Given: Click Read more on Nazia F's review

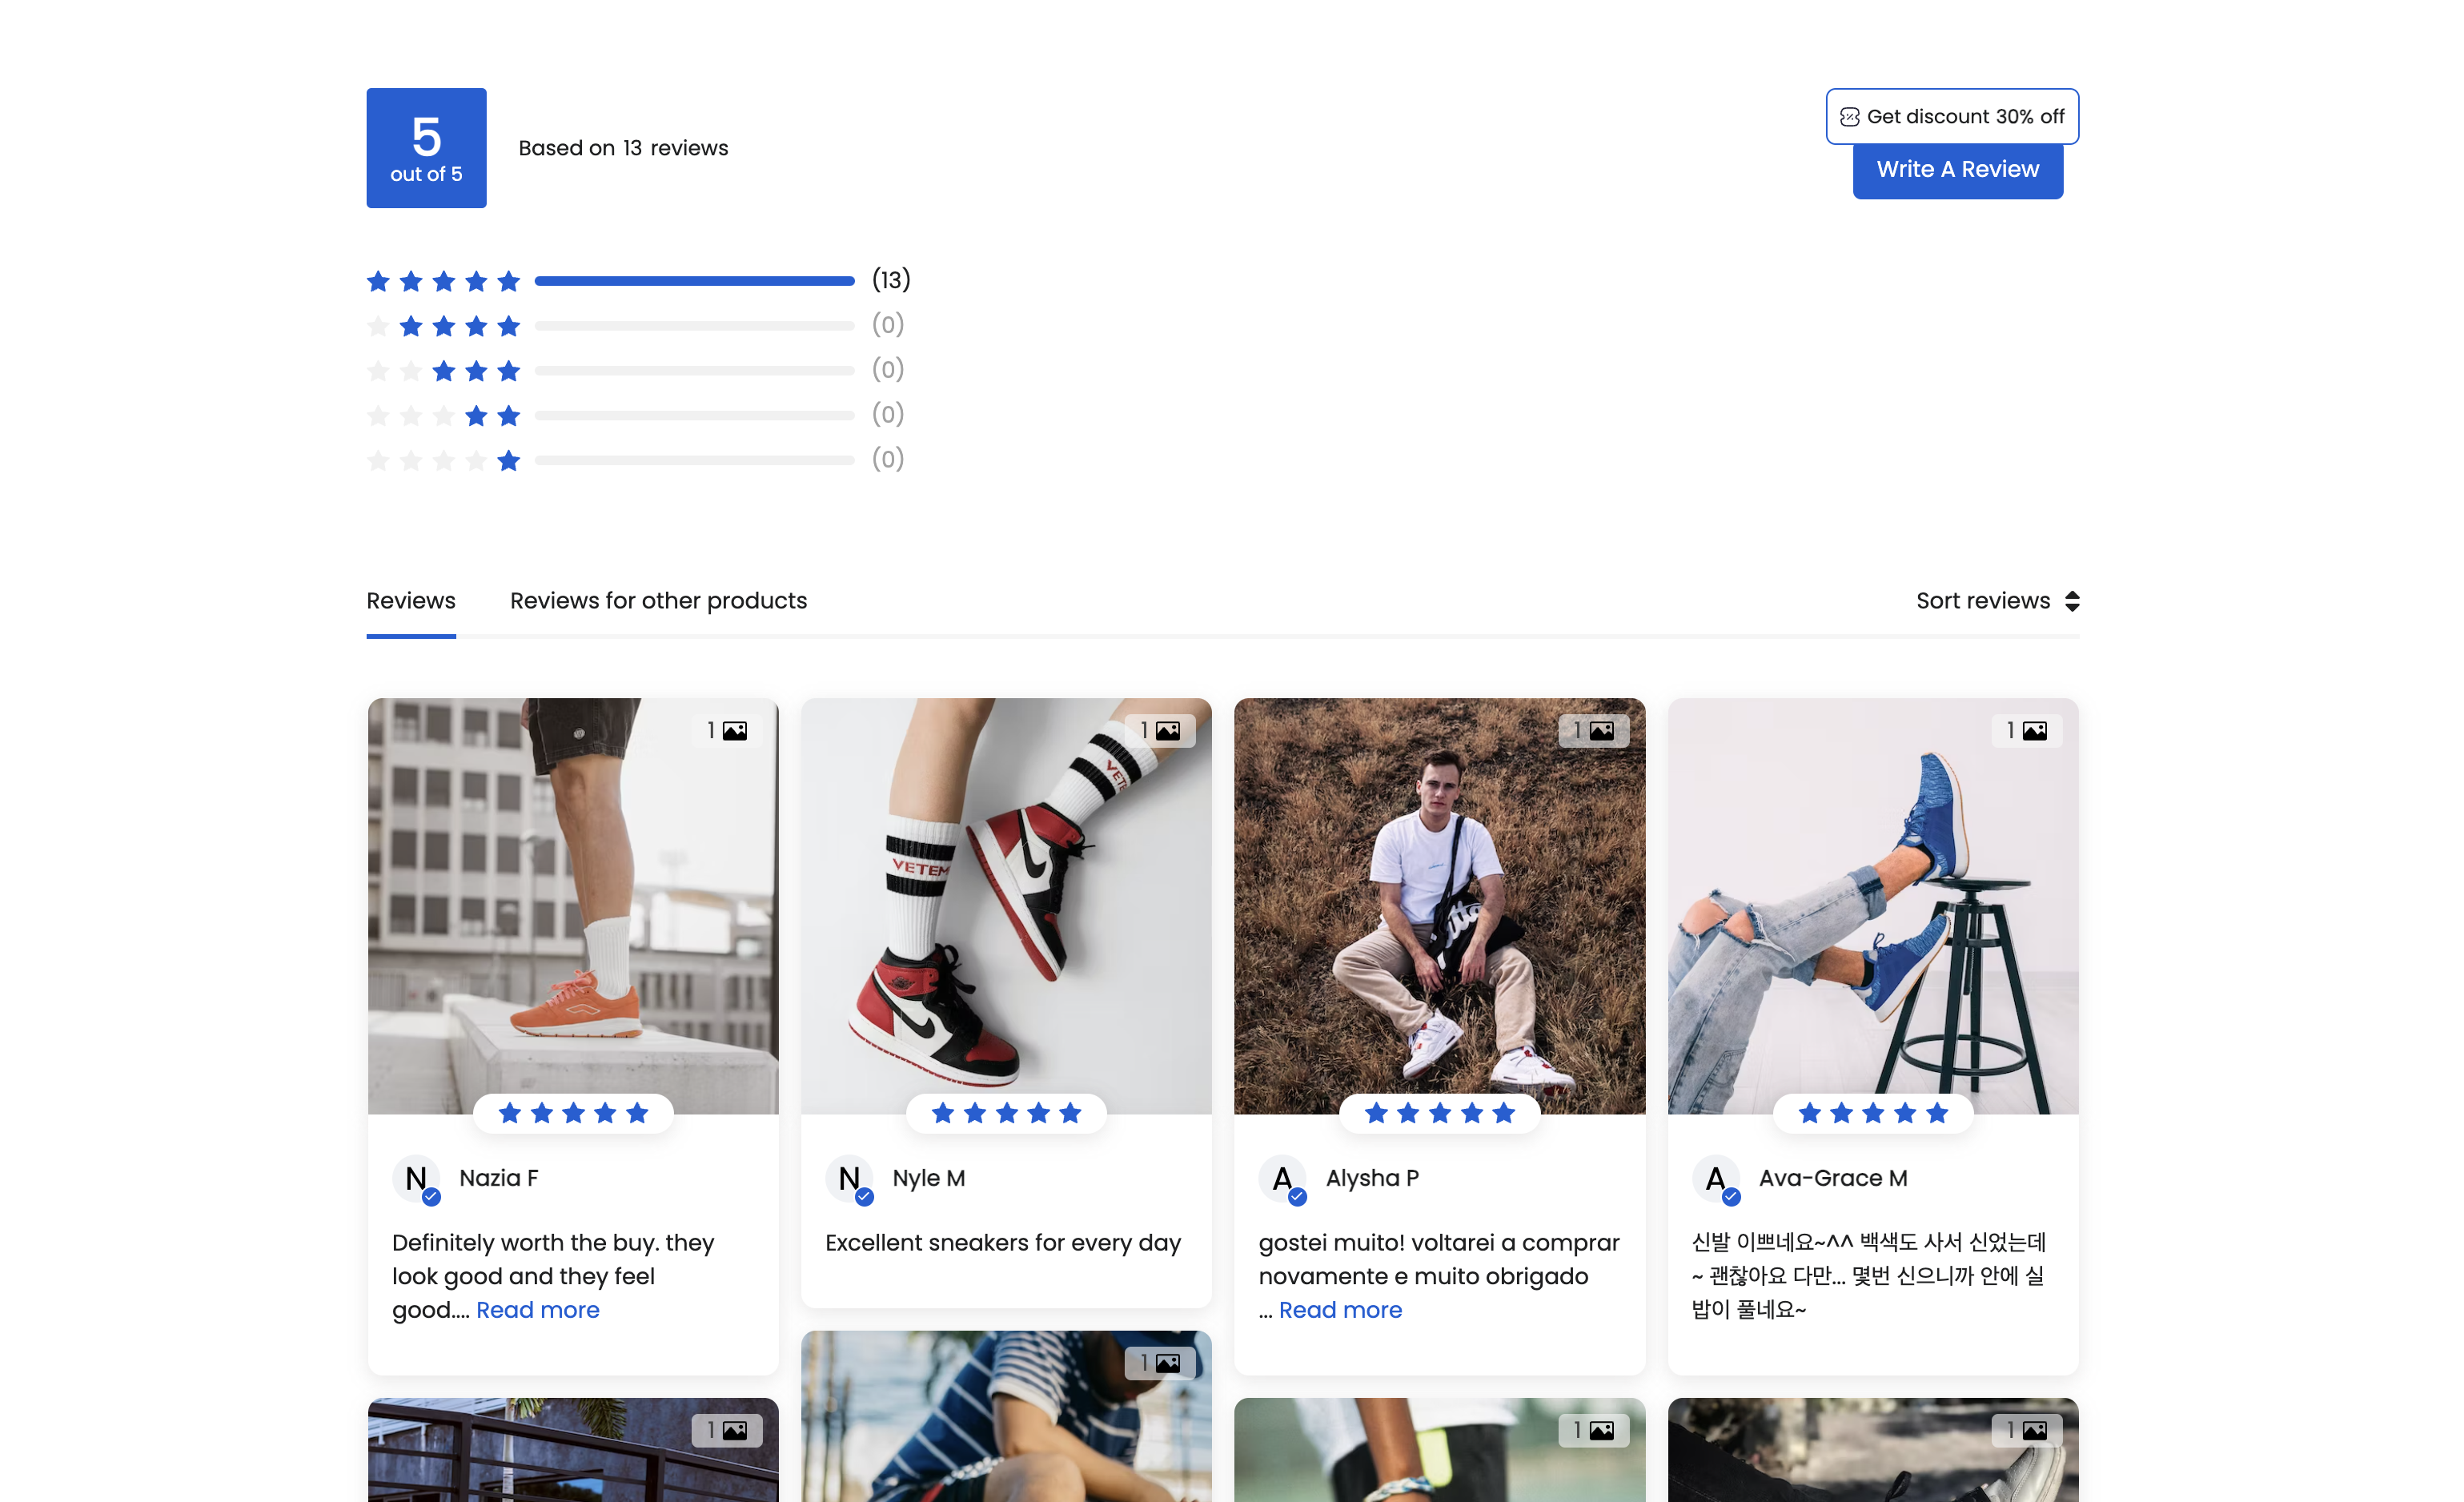Looking at the screenshot, I should (x=538, y=1310).
